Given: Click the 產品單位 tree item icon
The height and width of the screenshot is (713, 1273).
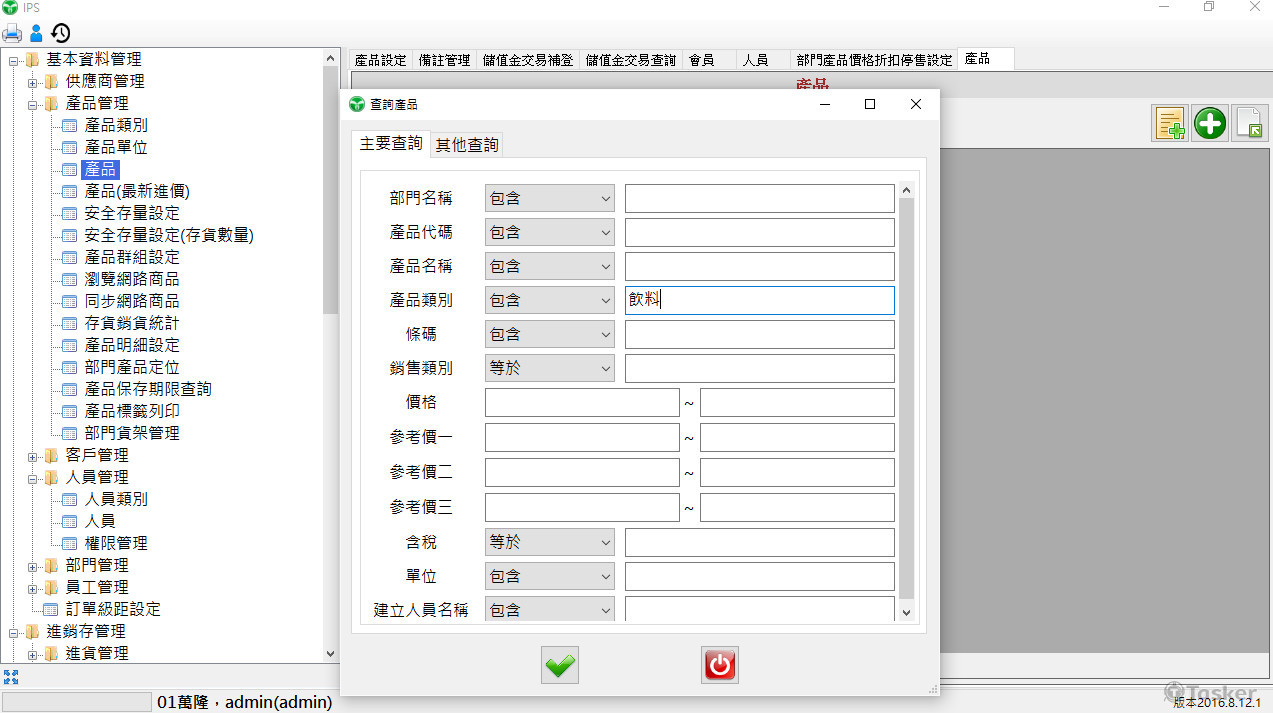Looking at the screenshot, I should coord(69,147).
